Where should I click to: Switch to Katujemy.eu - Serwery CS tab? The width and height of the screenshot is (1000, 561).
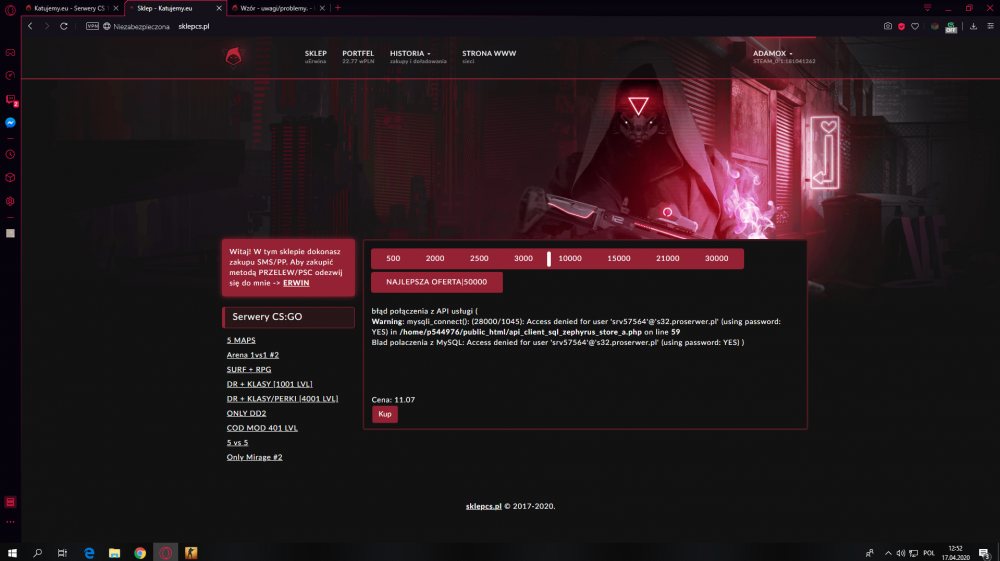point(70,8)
